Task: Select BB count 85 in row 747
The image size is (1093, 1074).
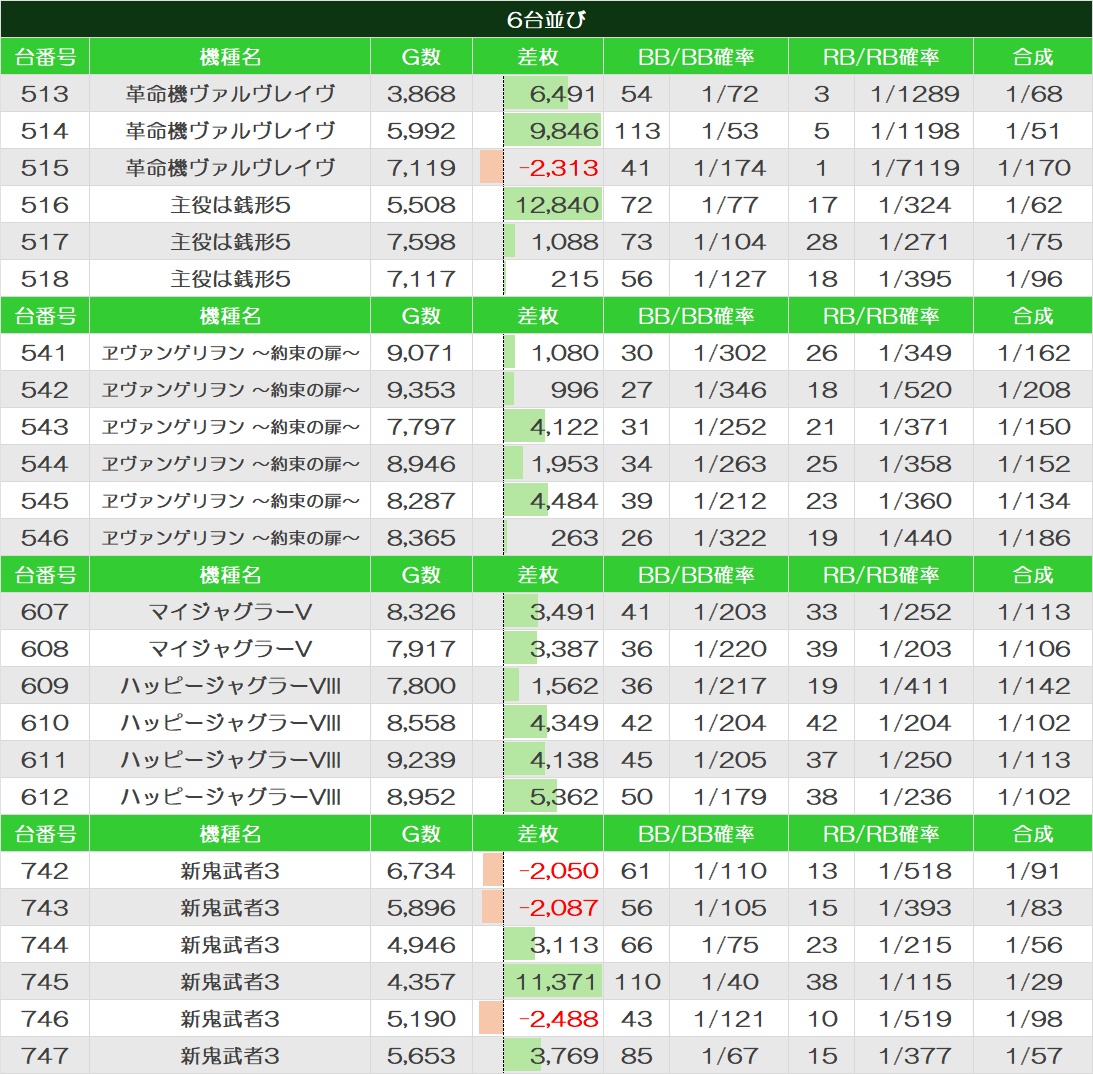Action: pos(636,1054)
